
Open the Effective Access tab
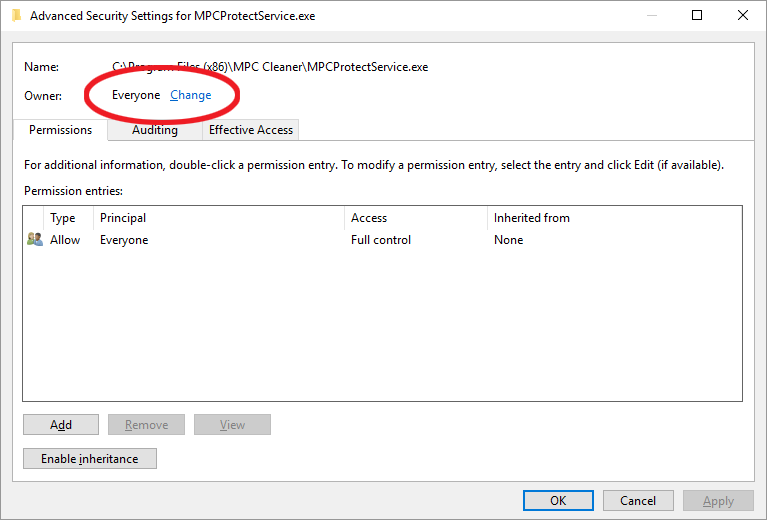(250, 130)
